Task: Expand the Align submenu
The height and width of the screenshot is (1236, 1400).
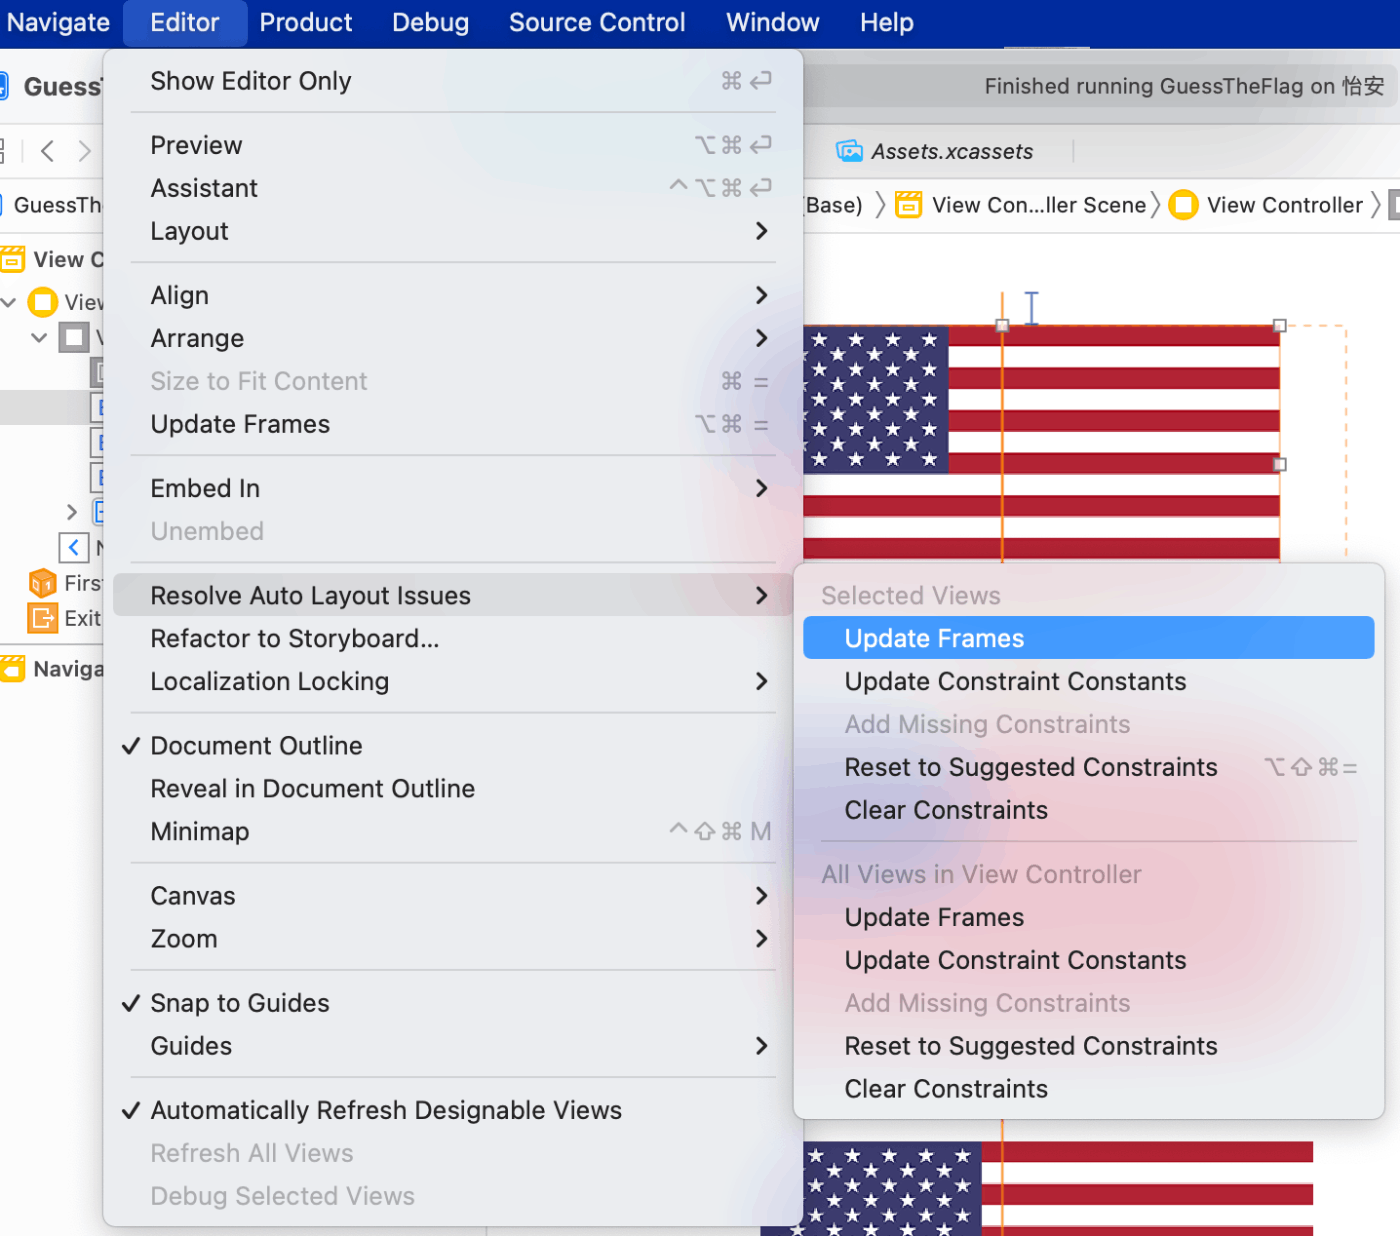Action: click(453, 295)
